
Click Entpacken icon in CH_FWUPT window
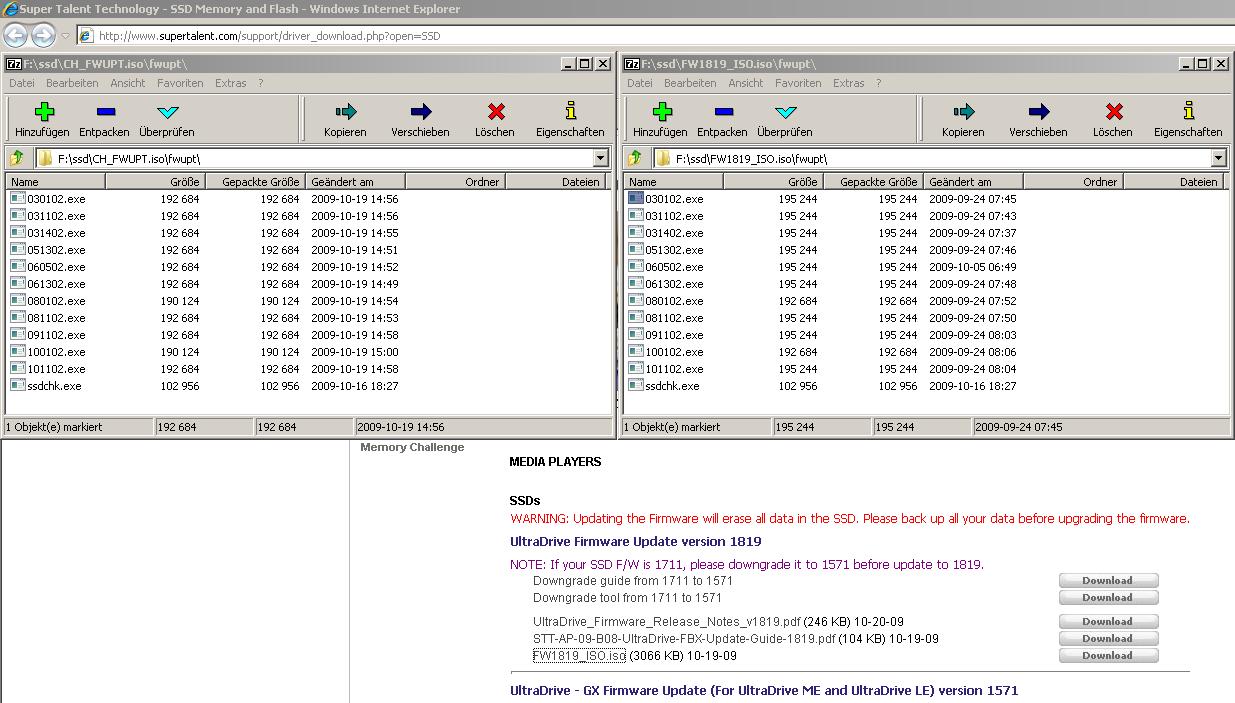[106, 112]
